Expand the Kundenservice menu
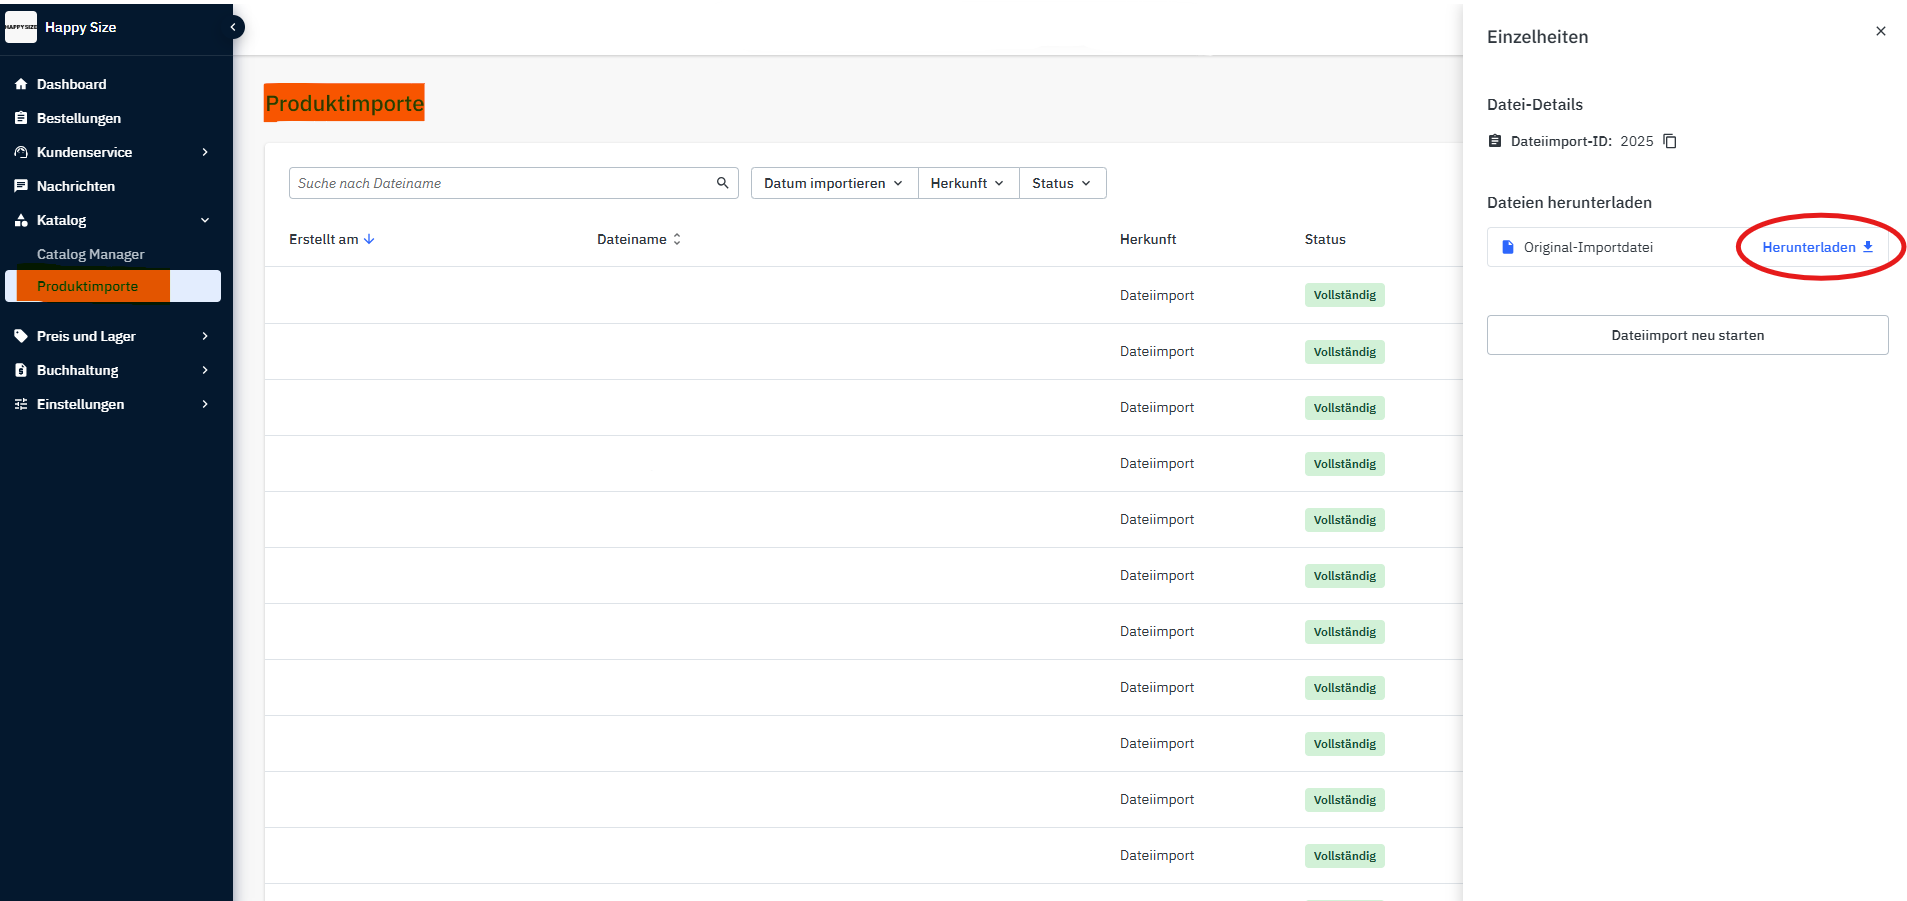Screen dimensions: 1907x901 (x=205, y=152)
